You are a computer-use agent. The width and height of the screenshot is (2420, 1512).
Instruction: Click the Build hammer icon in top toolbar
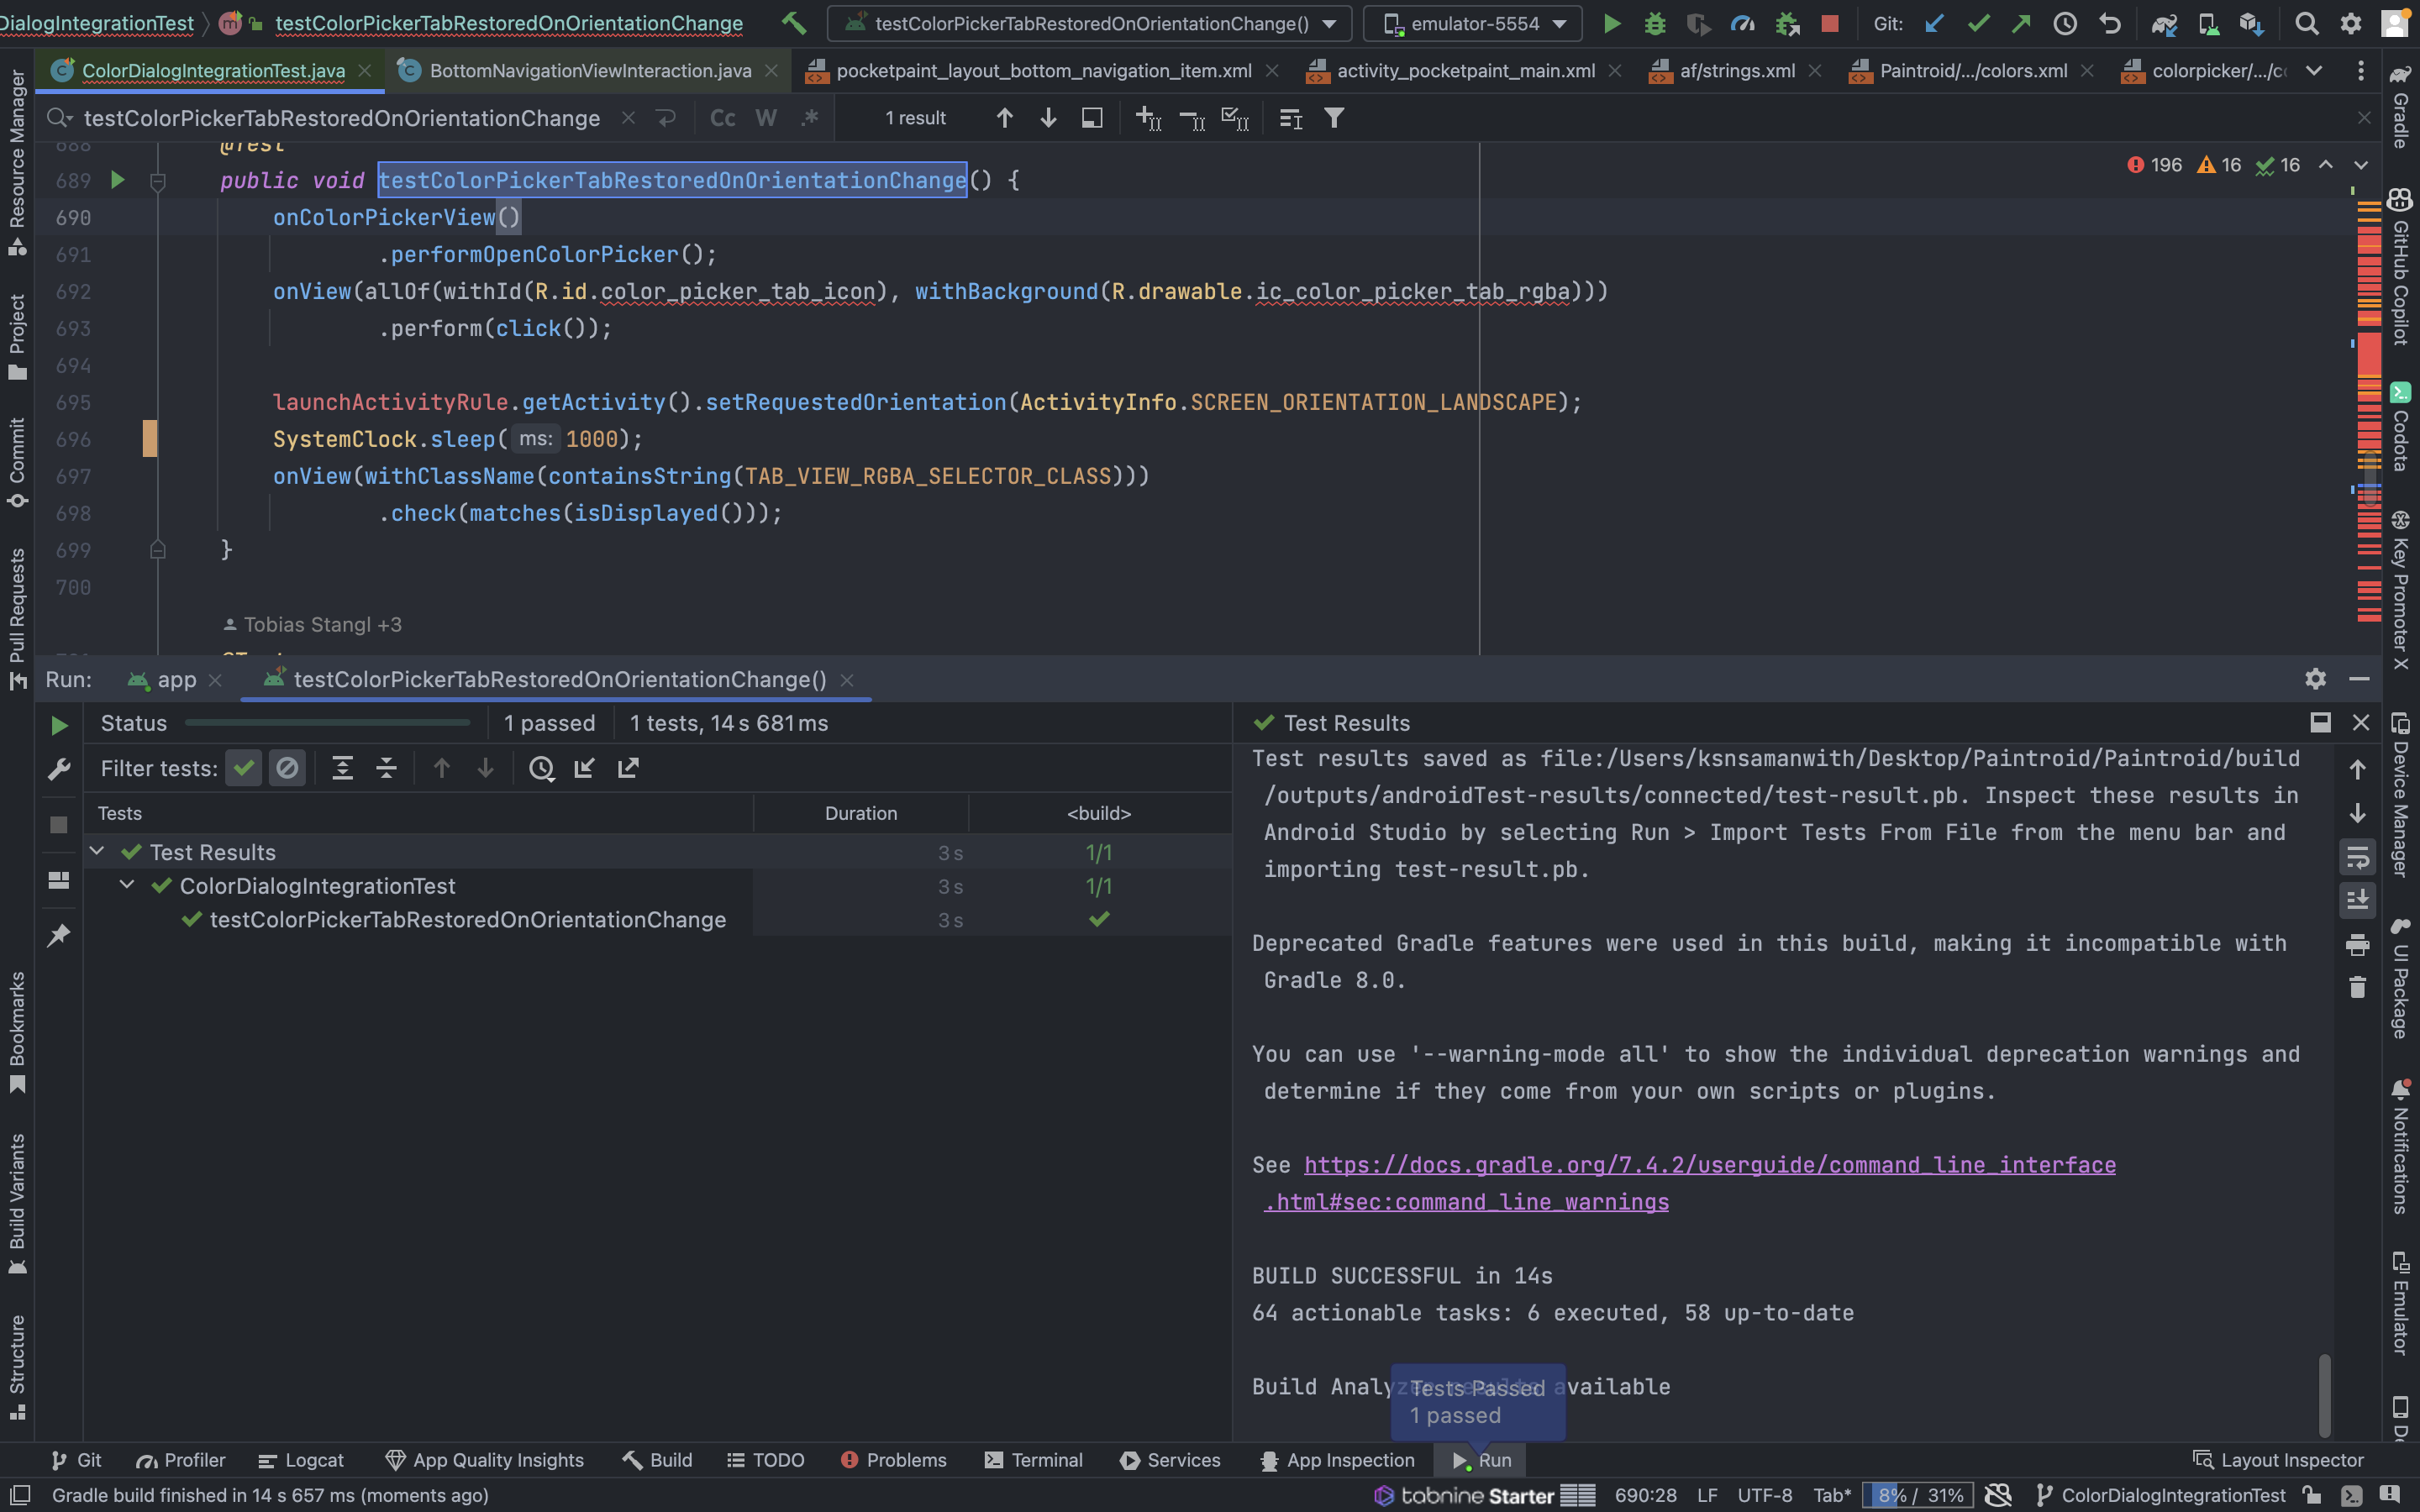(x=794, y=23)
